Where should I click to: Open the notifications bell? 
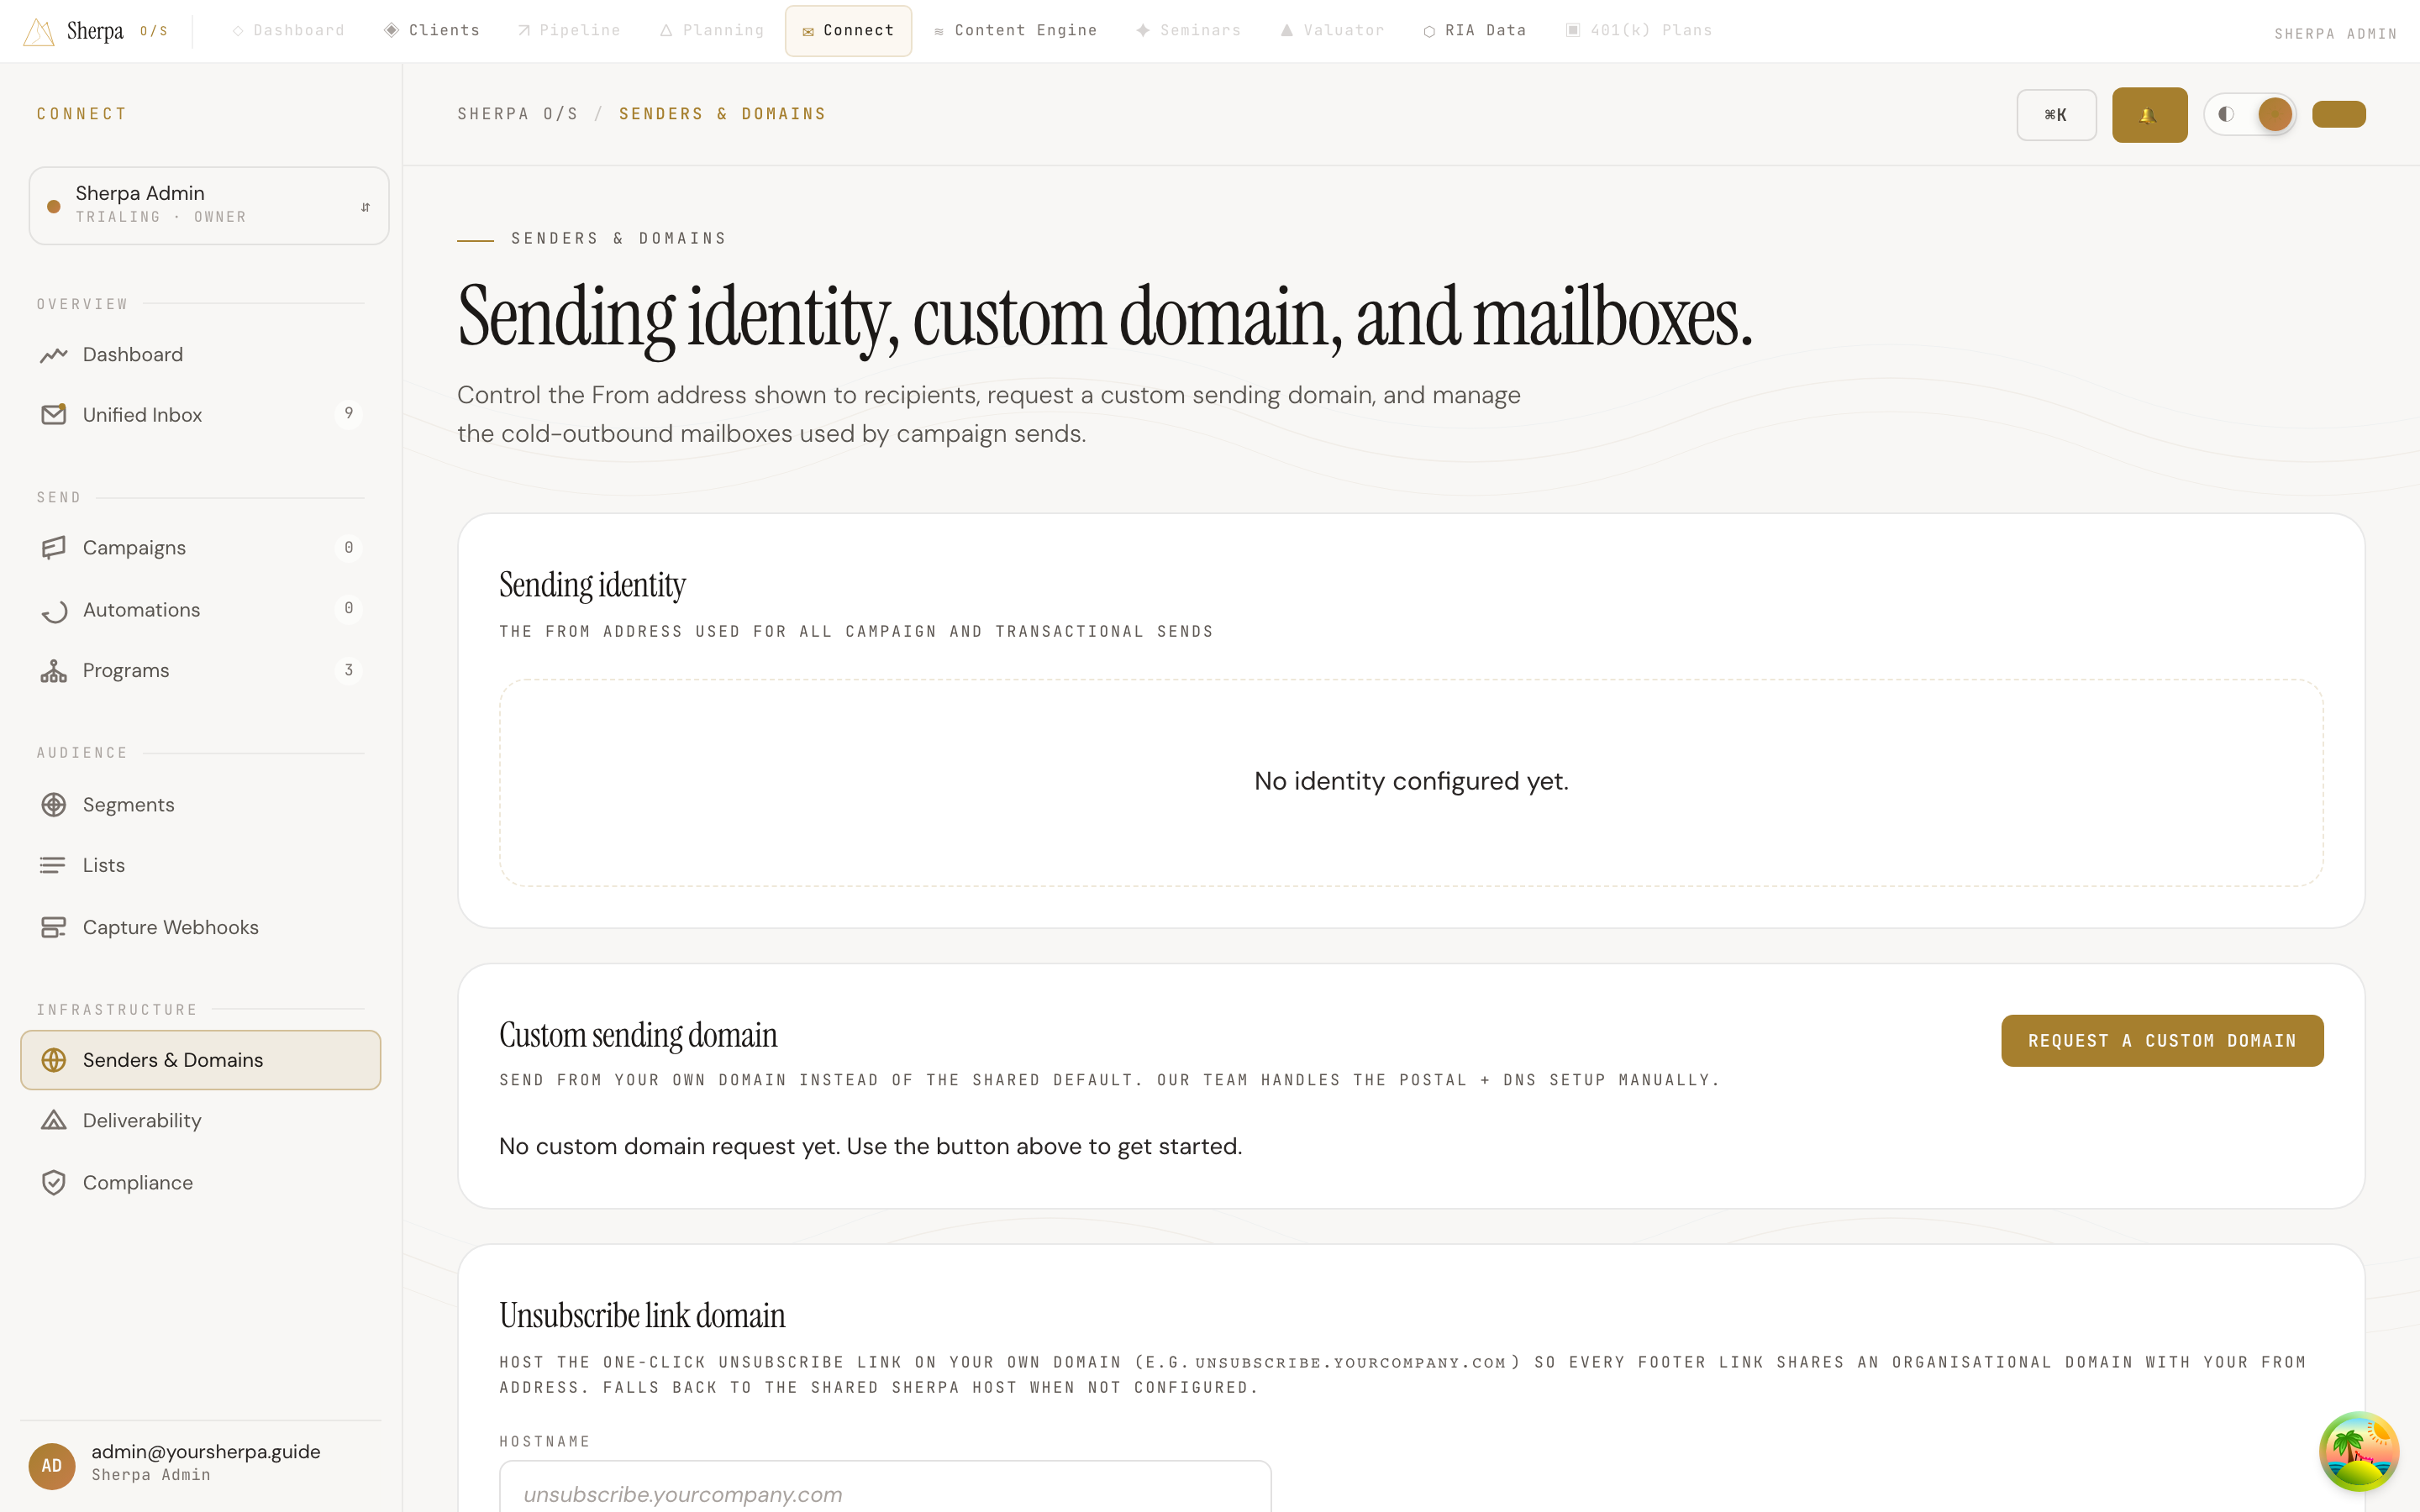pyautogui.click(x=2149, y=115)
